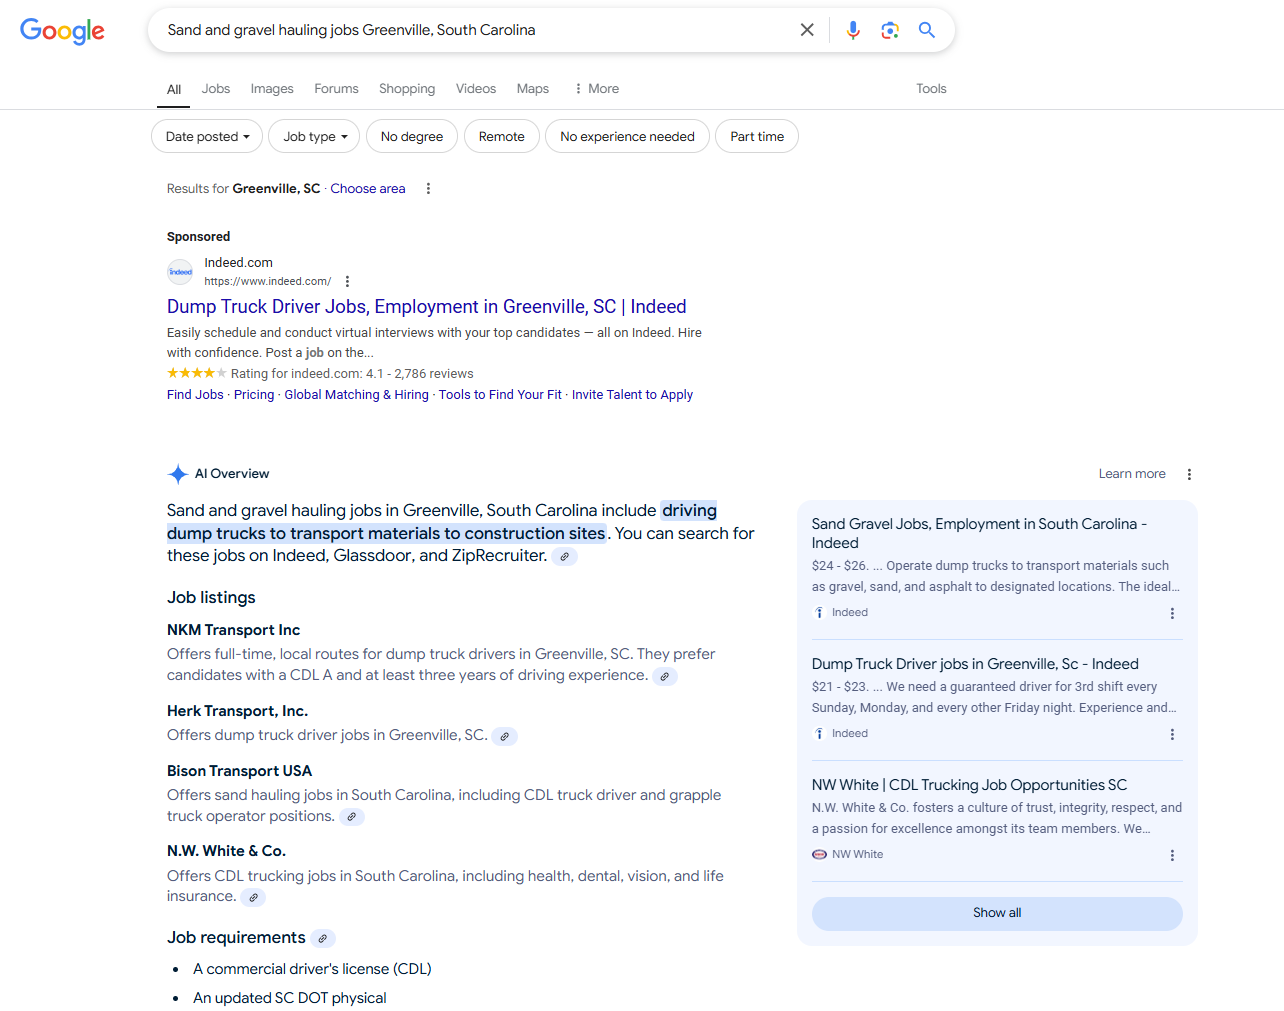Open source link chip for Herk Transport
The height and width of the screenshot is (1011, 1284).
(x=505, y=737)
